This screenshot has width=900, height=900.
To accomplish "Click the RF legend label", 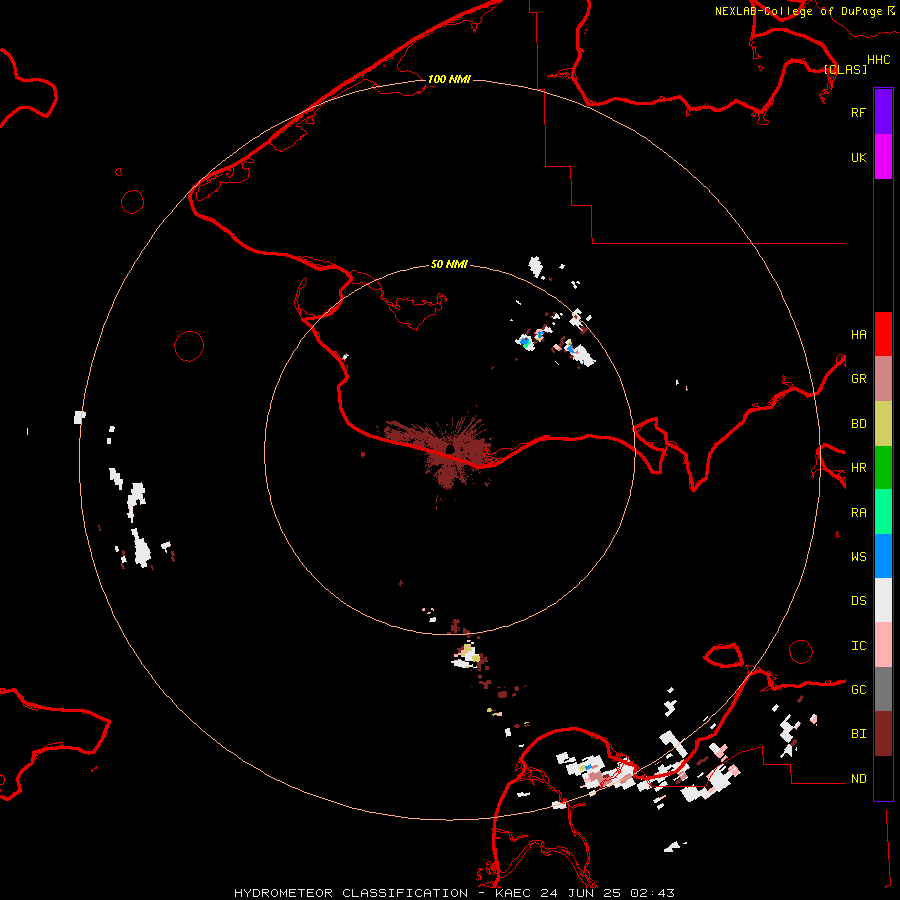I will 858,112.
